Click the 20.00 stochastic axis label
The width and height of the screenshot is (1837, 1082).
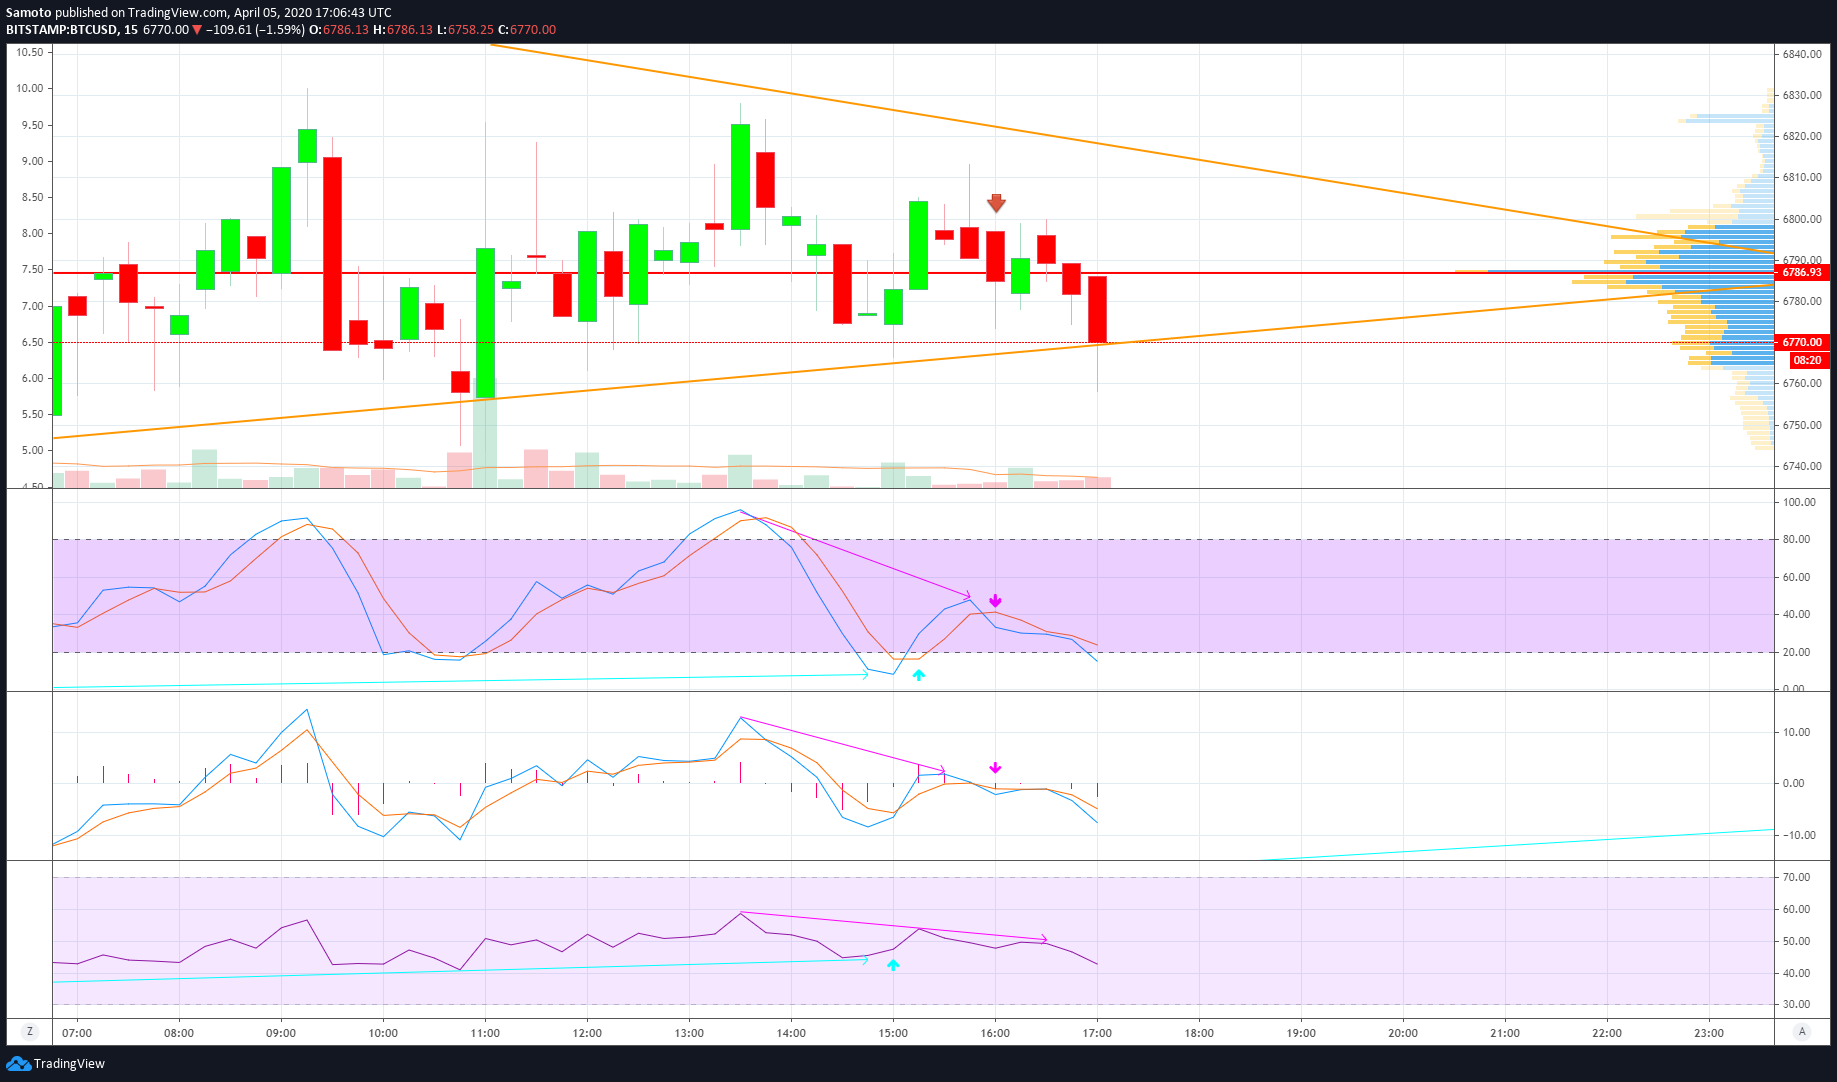coord(1797,652)
